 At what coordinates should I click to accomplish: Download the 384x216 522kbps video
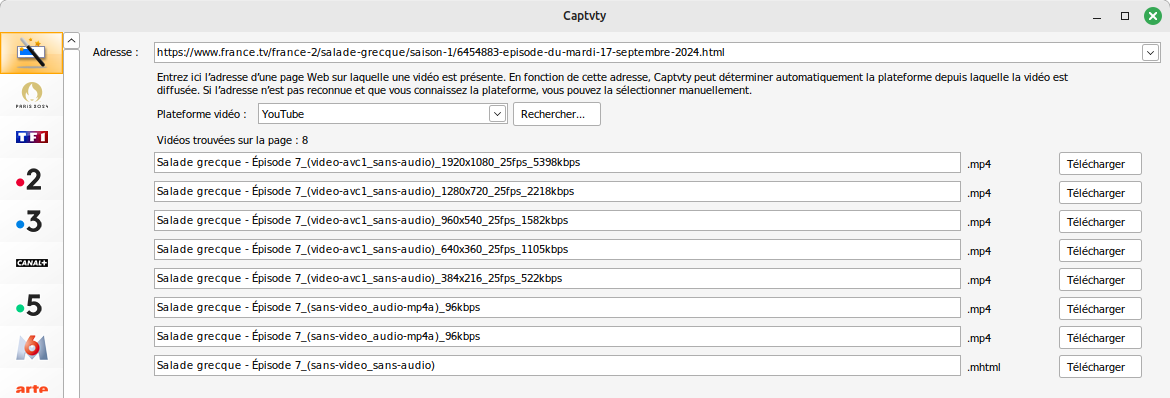pyautogui.click(x=1100, y=279)
